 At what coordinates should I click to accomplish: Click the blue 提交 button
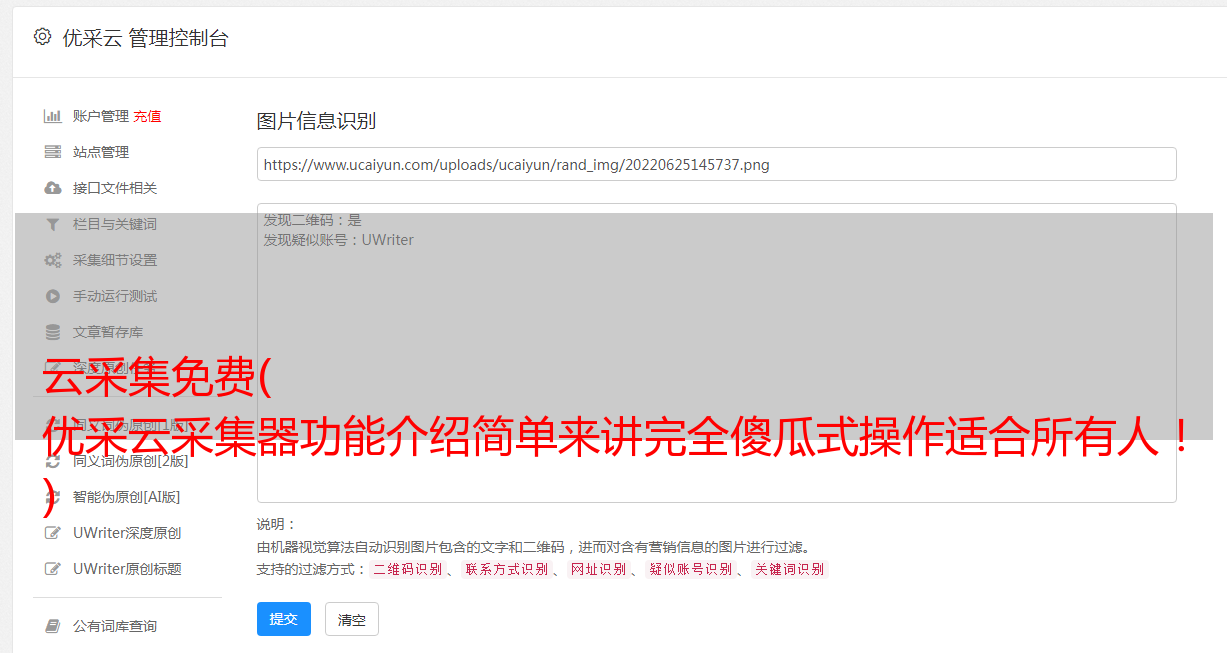[x=284, y=619]
